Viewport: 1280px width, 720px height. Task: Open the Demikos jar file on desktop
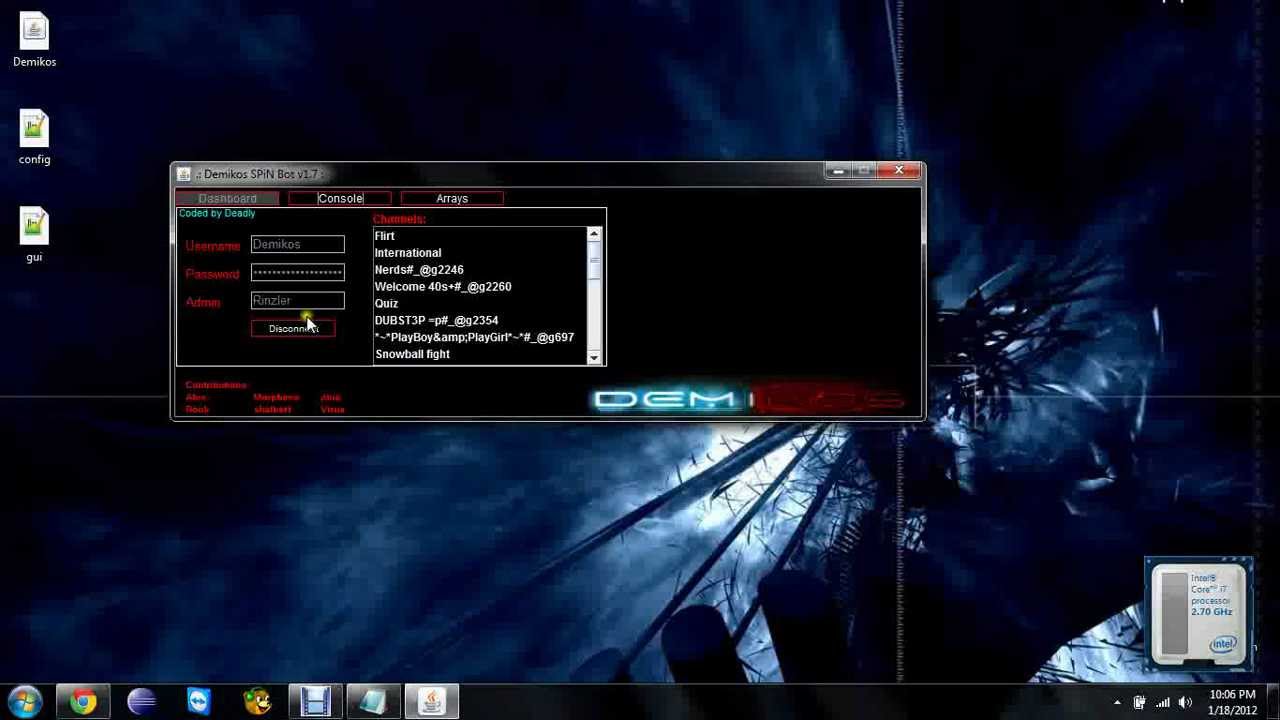pos(34,41)
